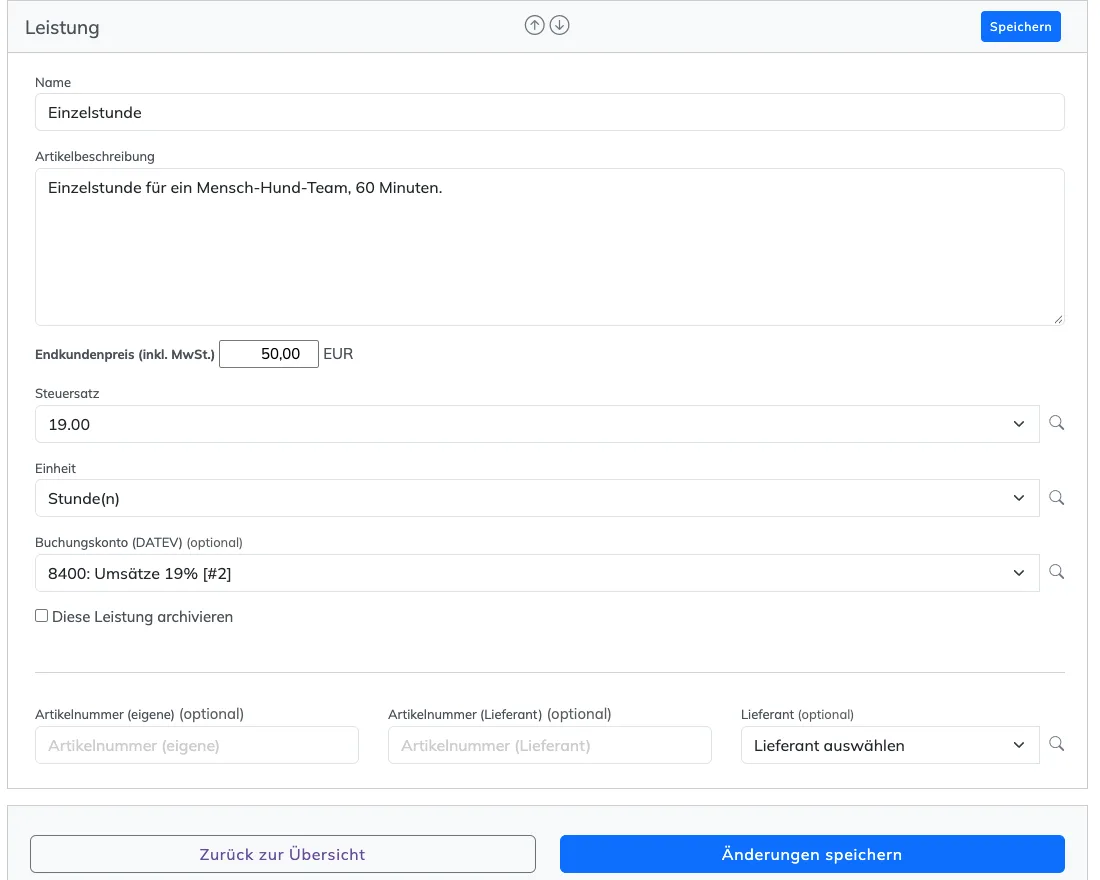The width and height of the screenshot is (1100, 880).
Task: Search suppliers with the magnifier icon
Action: tap(1057, 745)
